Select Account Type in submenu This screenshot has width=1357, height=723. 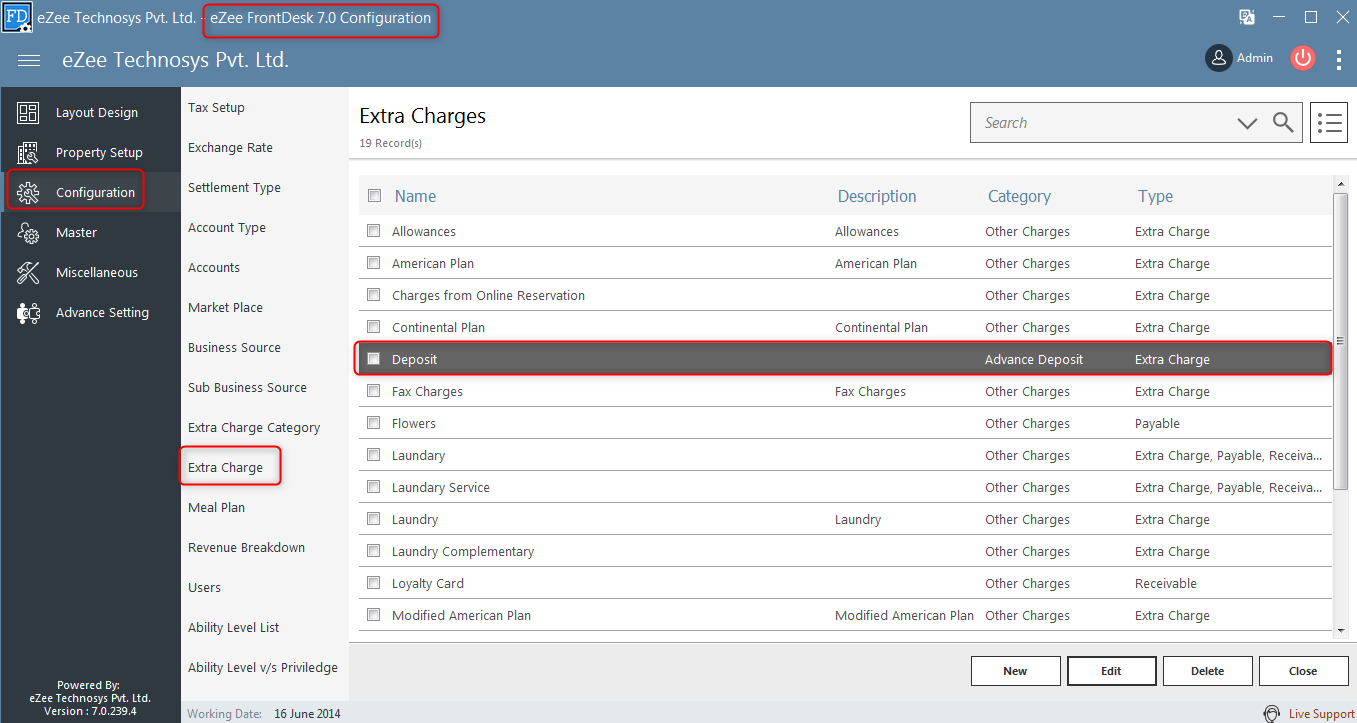227,228
